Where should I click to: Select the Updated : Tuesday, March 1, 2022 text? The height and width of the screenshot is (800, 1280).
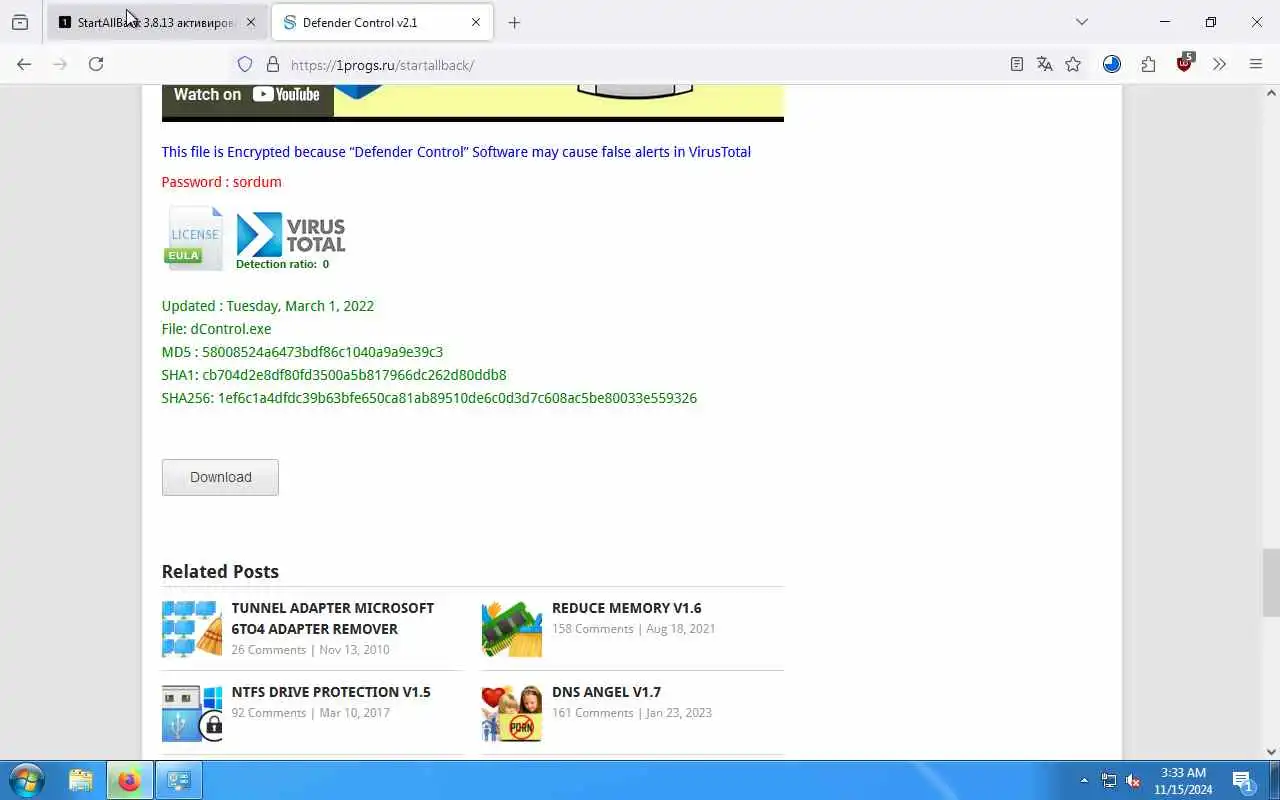[x=268, y=306]
